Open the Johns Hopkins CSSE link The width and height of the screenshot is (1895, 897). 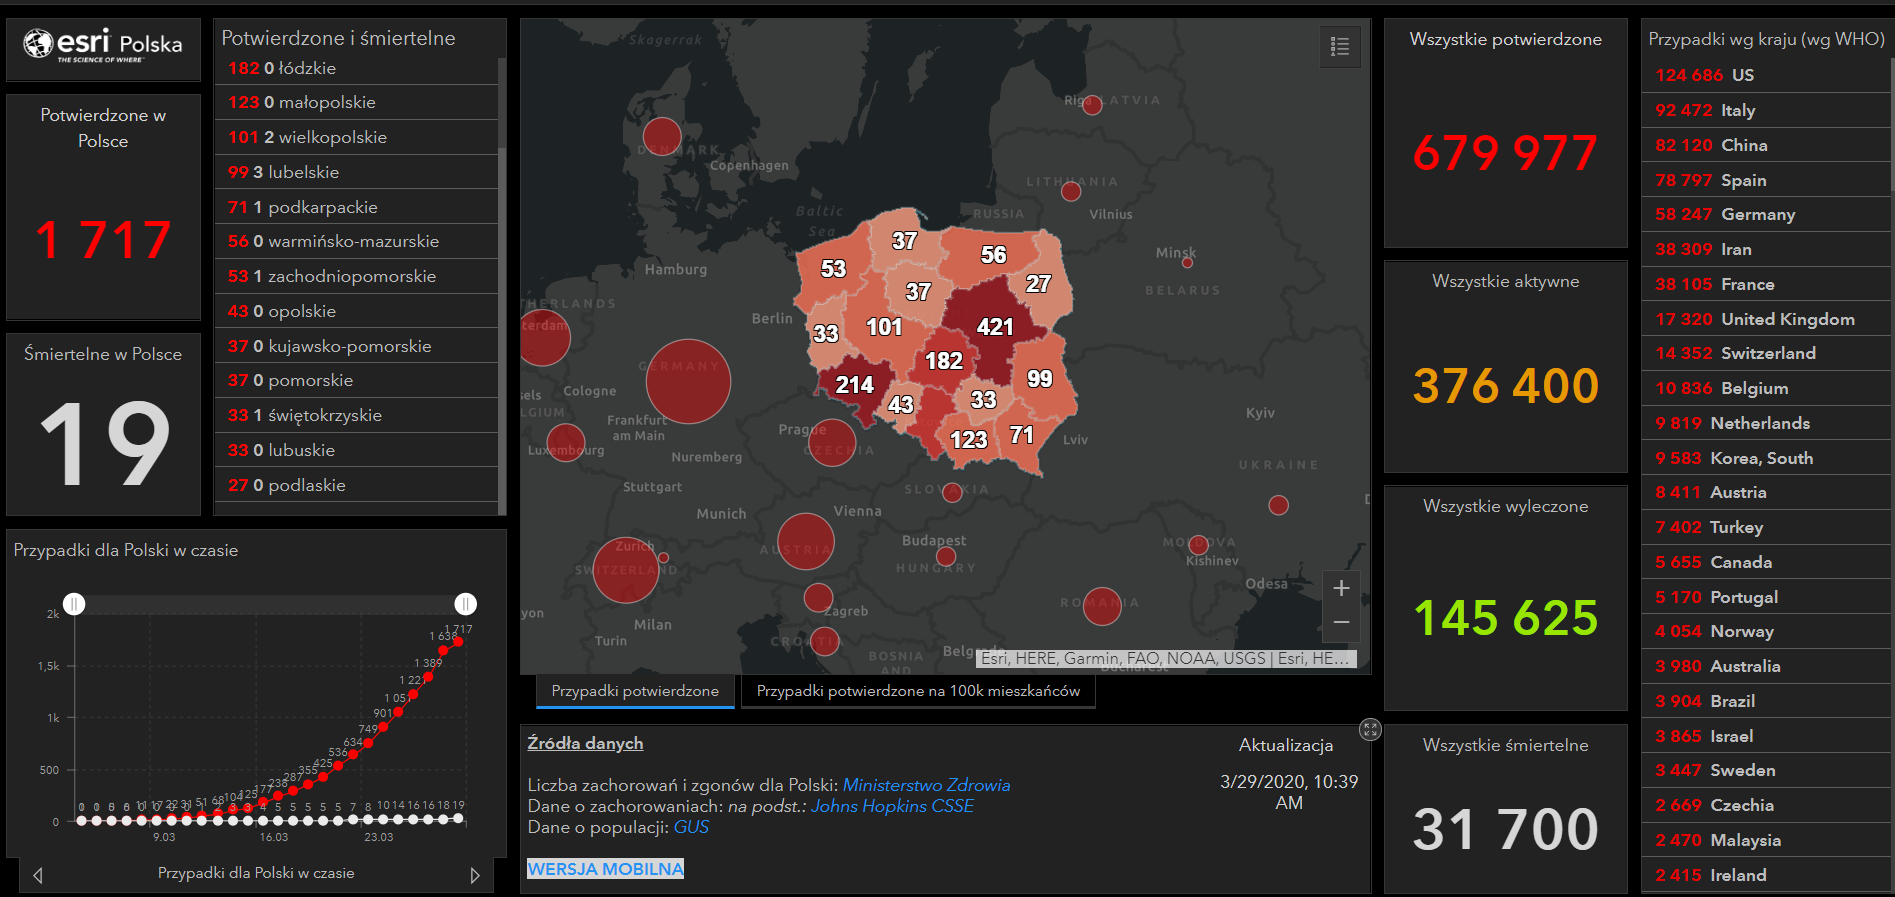point(892,806)
